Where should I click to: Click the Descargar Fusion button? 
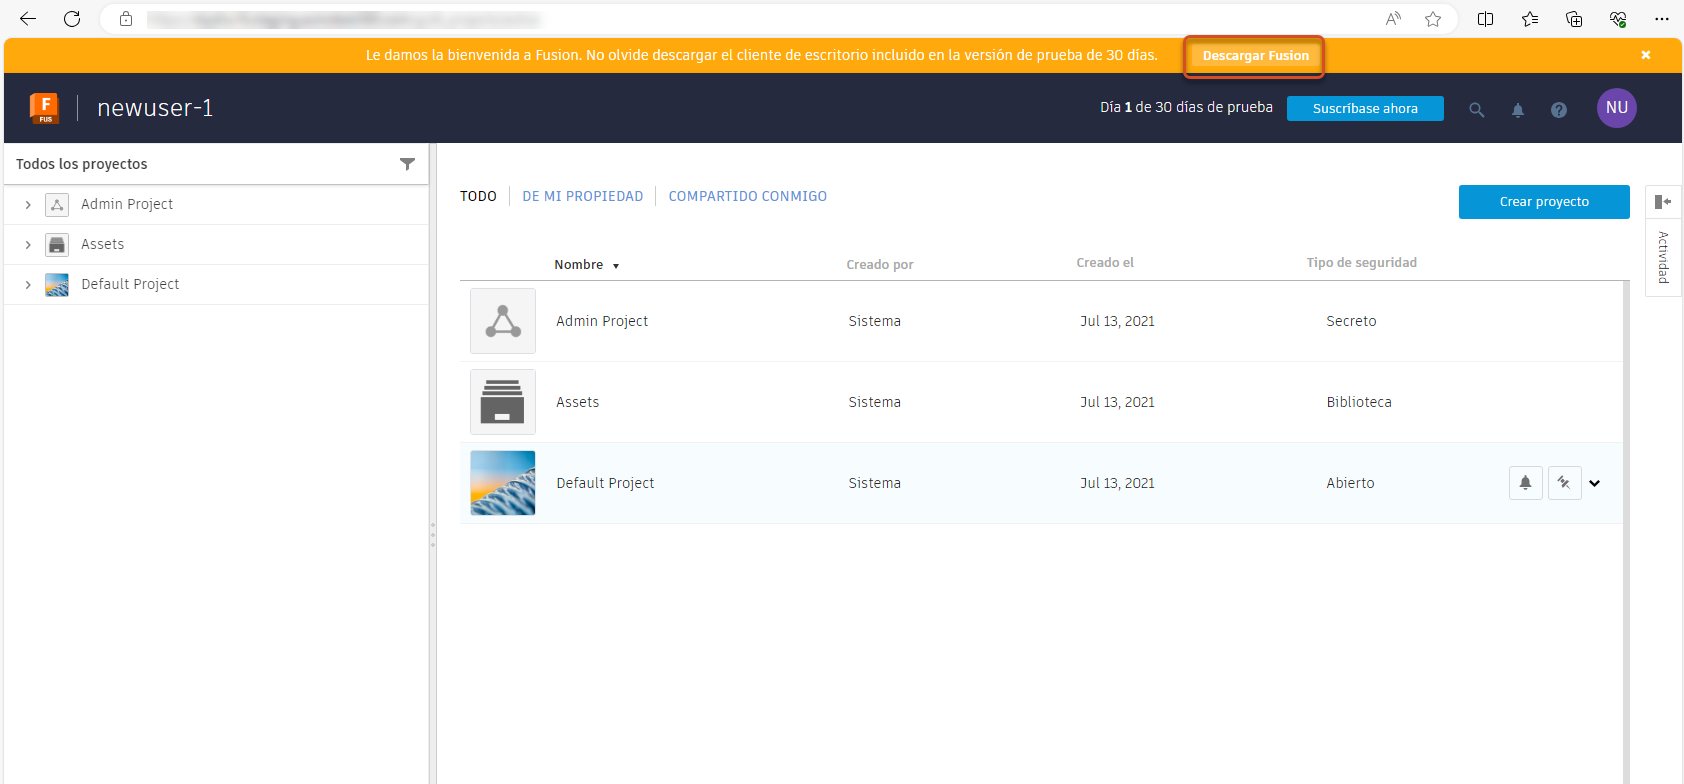[1255, 56]
